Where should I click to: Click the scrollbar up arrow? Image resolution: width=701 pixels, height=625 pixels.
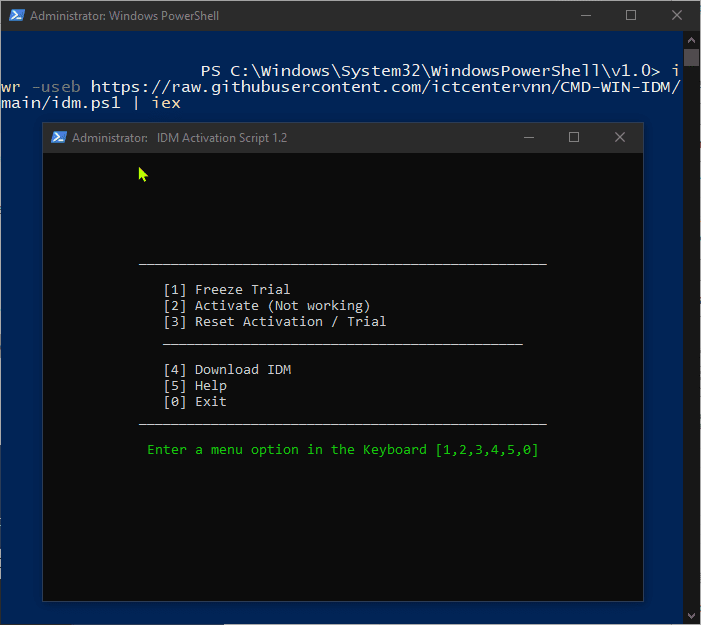click(x=691, y=40)
